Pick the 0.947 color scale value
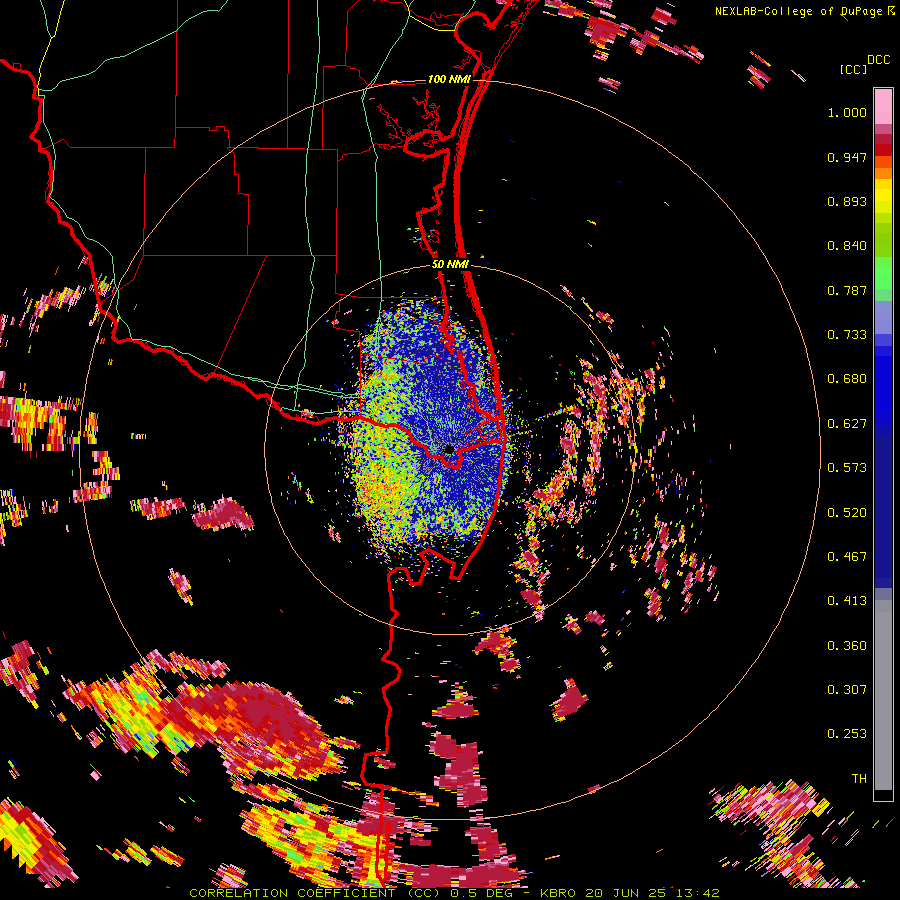This screenshot has height=900, width=900. tap(847, 157)
